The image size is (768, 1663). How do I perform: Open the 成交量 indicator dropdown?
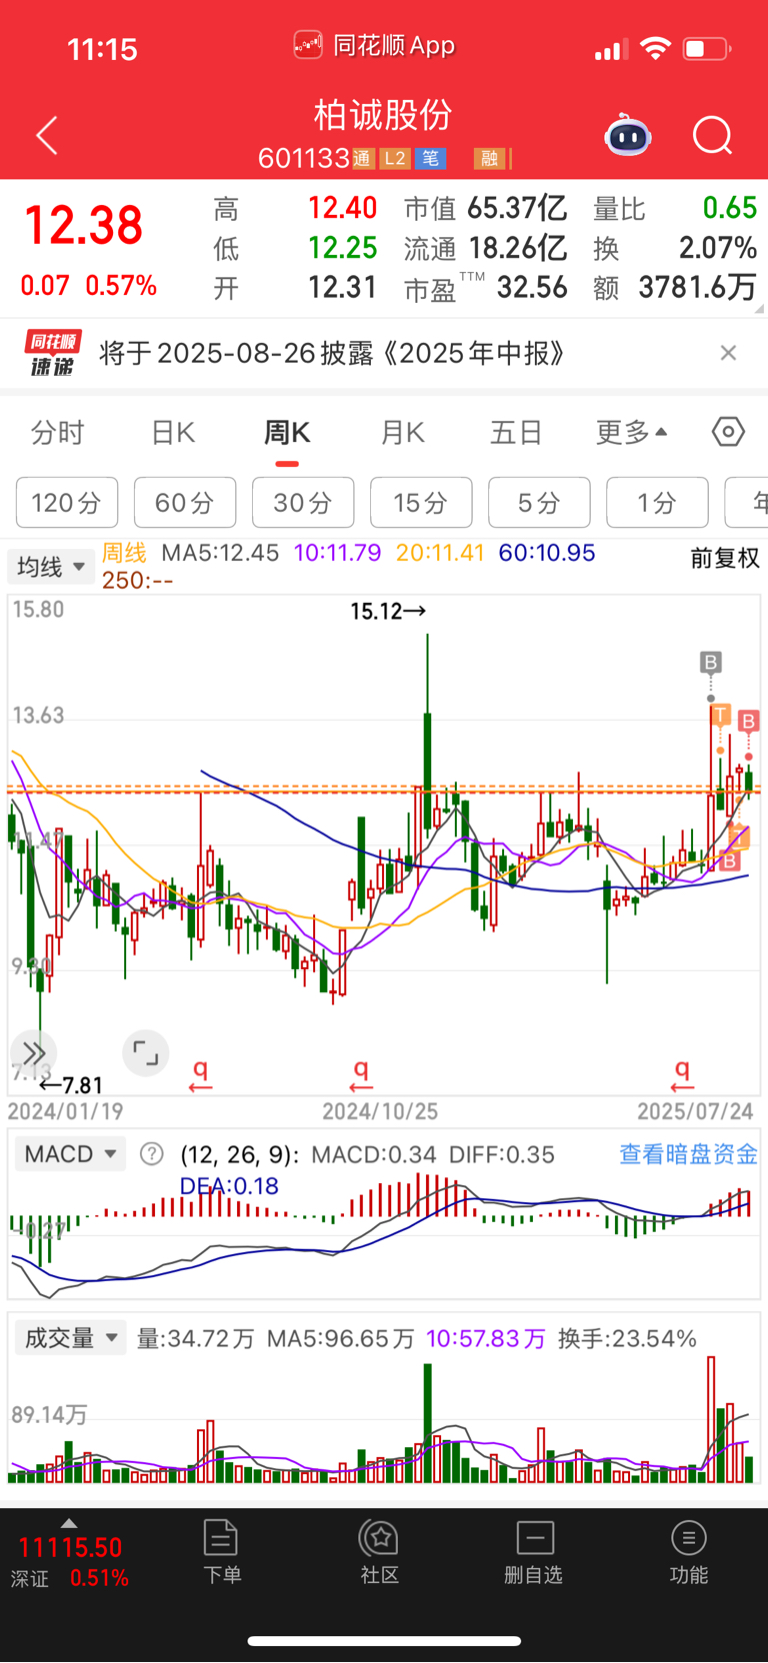[x=70, y=1338]
